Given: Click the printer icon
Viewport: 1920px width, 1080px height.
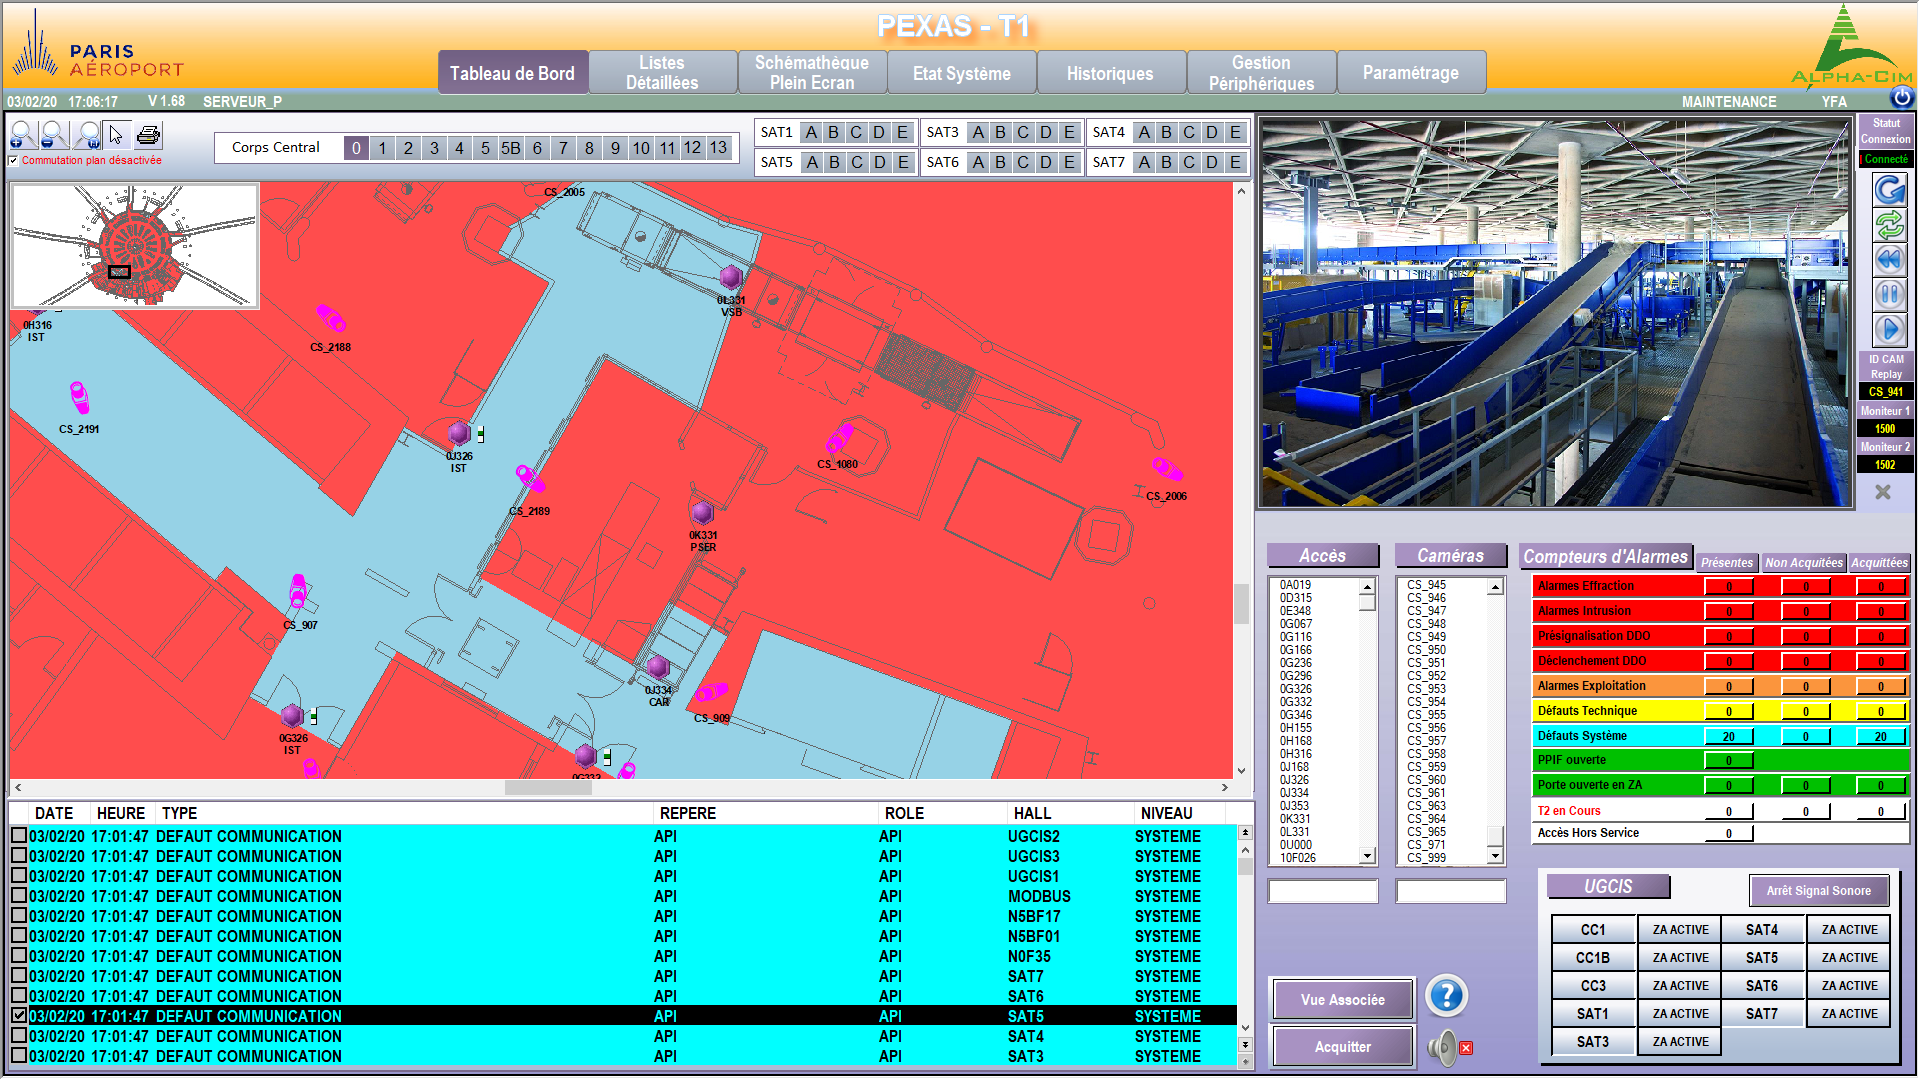Looking at the screenshot, I should (149, 134).
